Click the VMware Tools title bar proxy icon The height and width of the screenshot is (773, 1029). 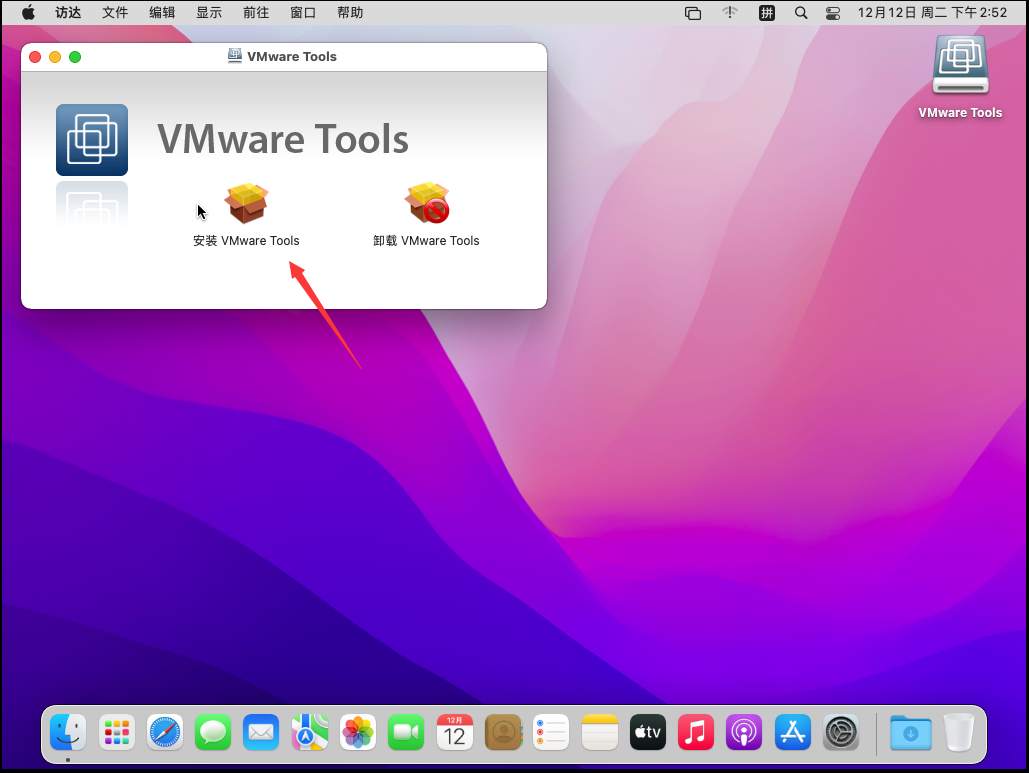click(234, 56)
